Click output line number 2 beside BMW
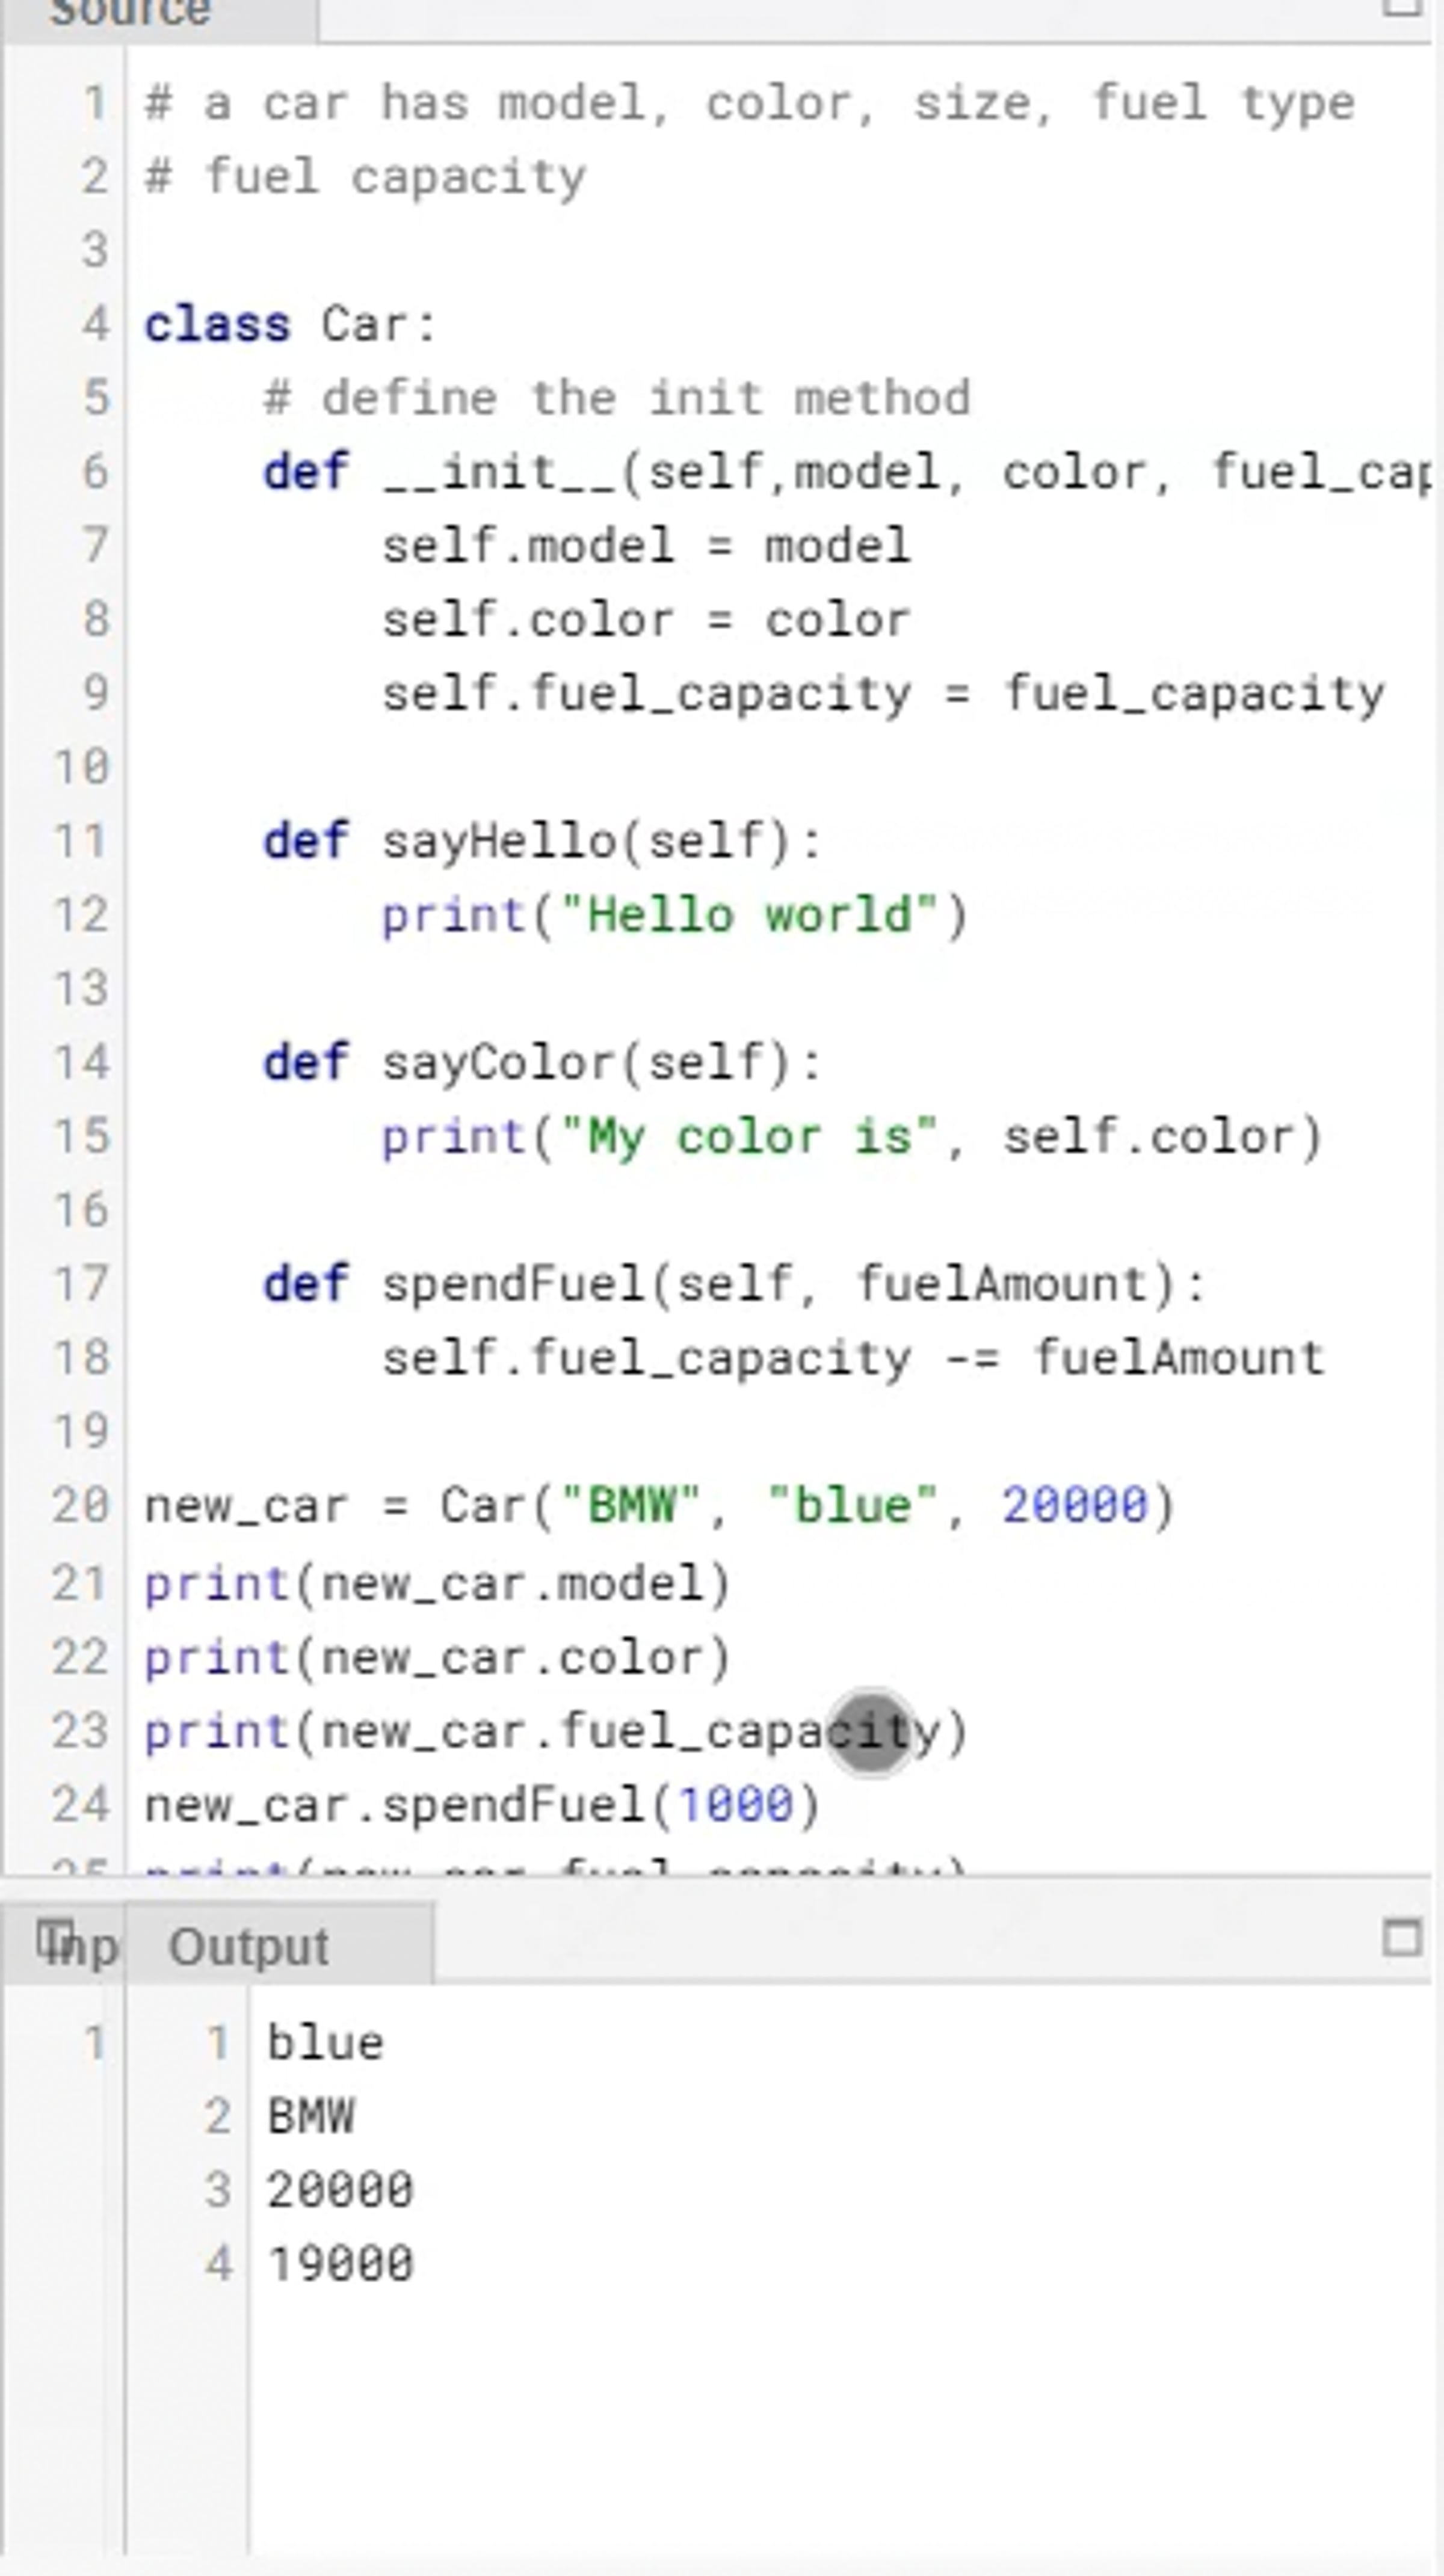The image size is (1444, 2576). click(217, 2117)
